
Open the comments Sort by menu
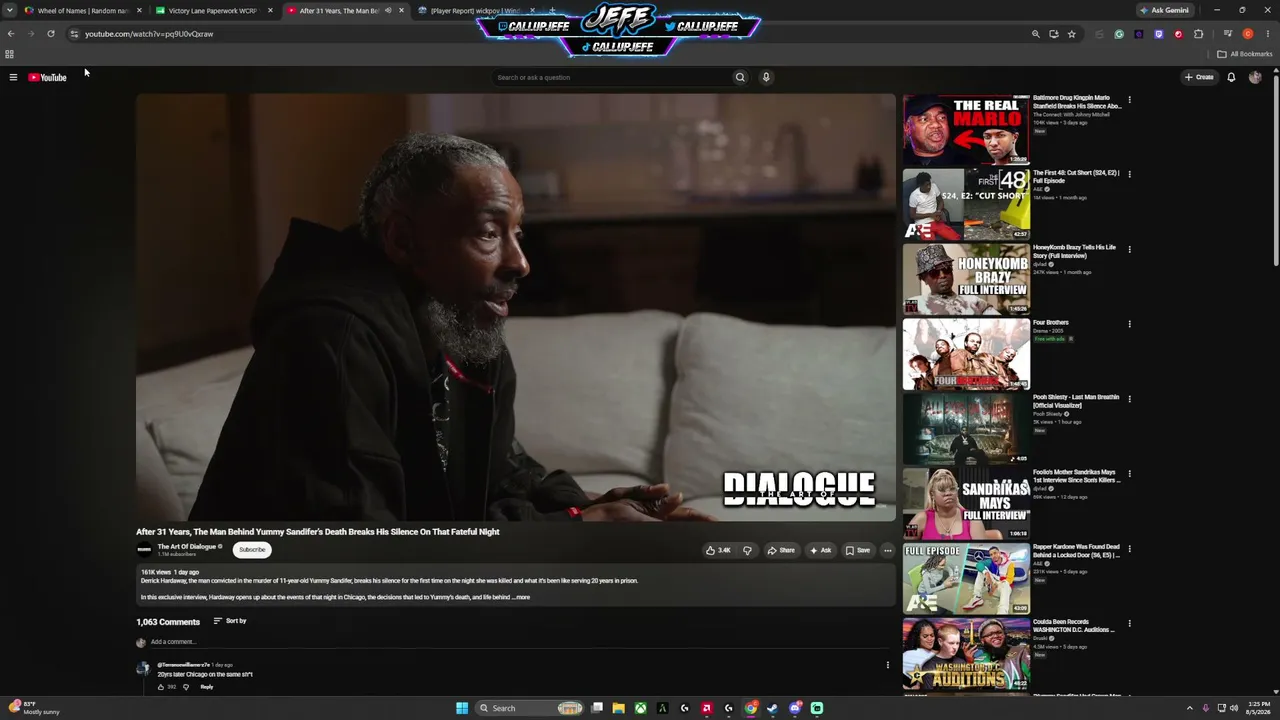[x=230, y=621]
